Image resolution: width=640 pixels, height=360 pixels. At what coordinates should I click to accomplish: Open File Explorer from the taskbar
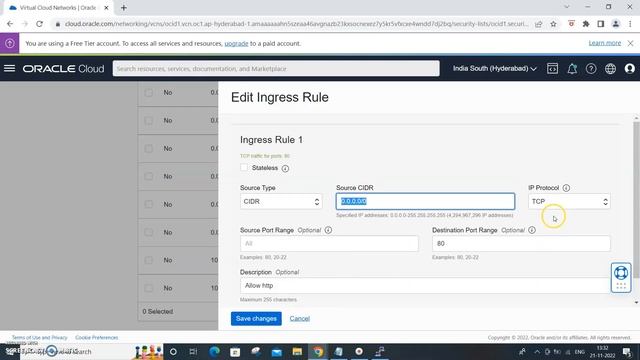(297, 351)
